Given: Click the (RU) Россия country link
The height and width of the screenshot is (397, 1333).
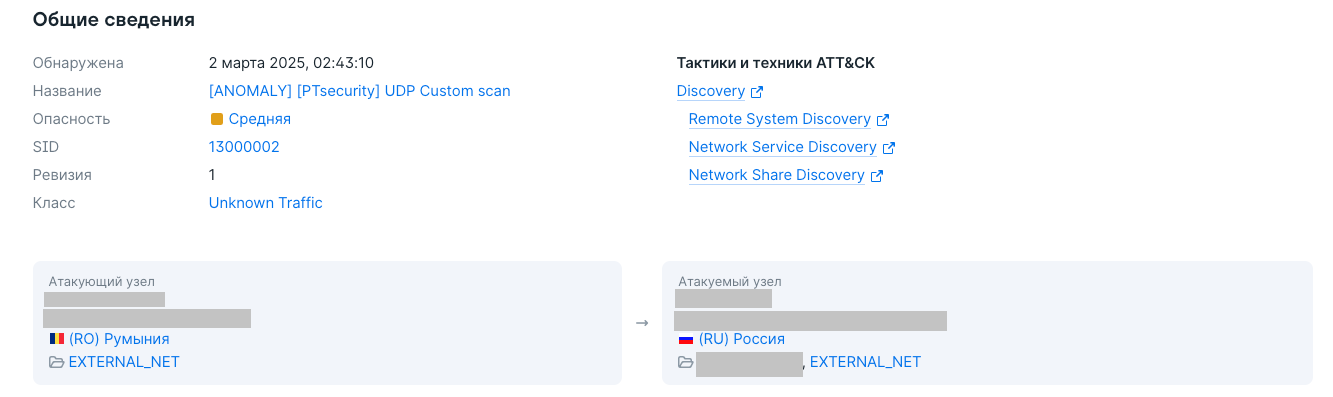Looking at the screenshot, I should 742,339.
